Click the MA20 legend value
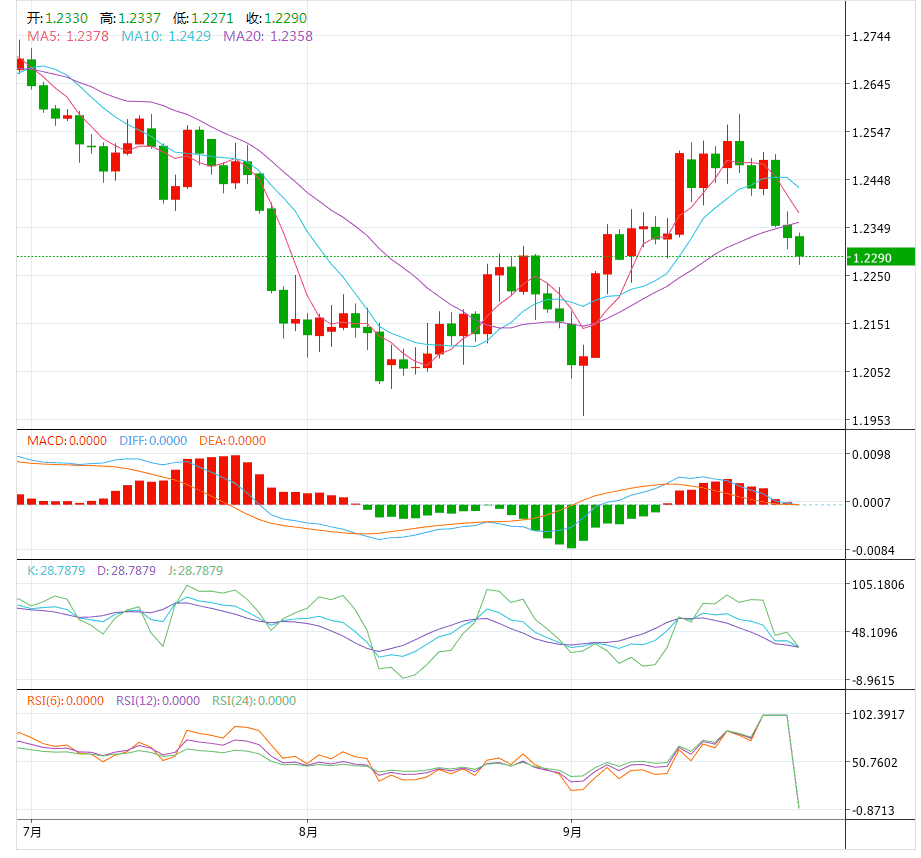921x858 pixels. click(x=268, y=36)
